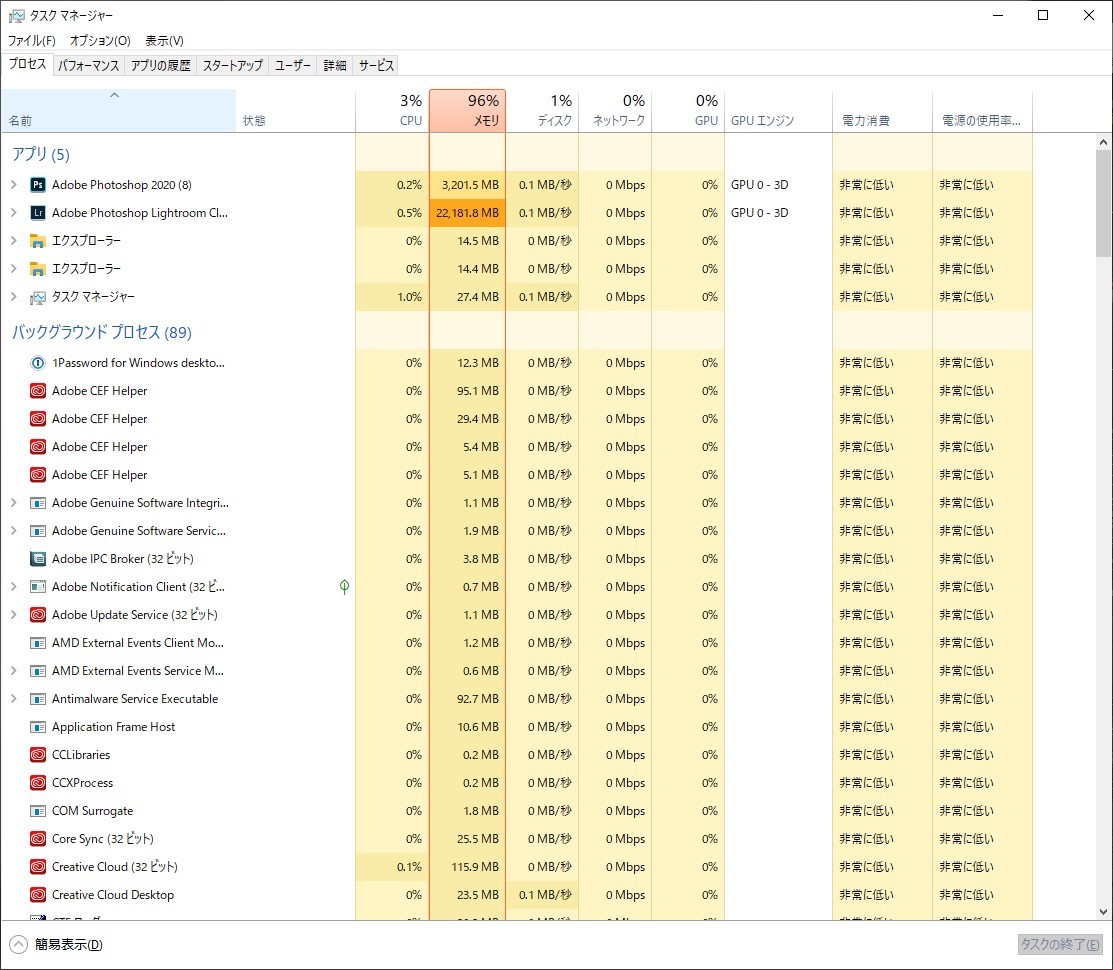1113x970 pixels.
Task: Sort by the 電力消費 column header
Action: coord(882,111)
